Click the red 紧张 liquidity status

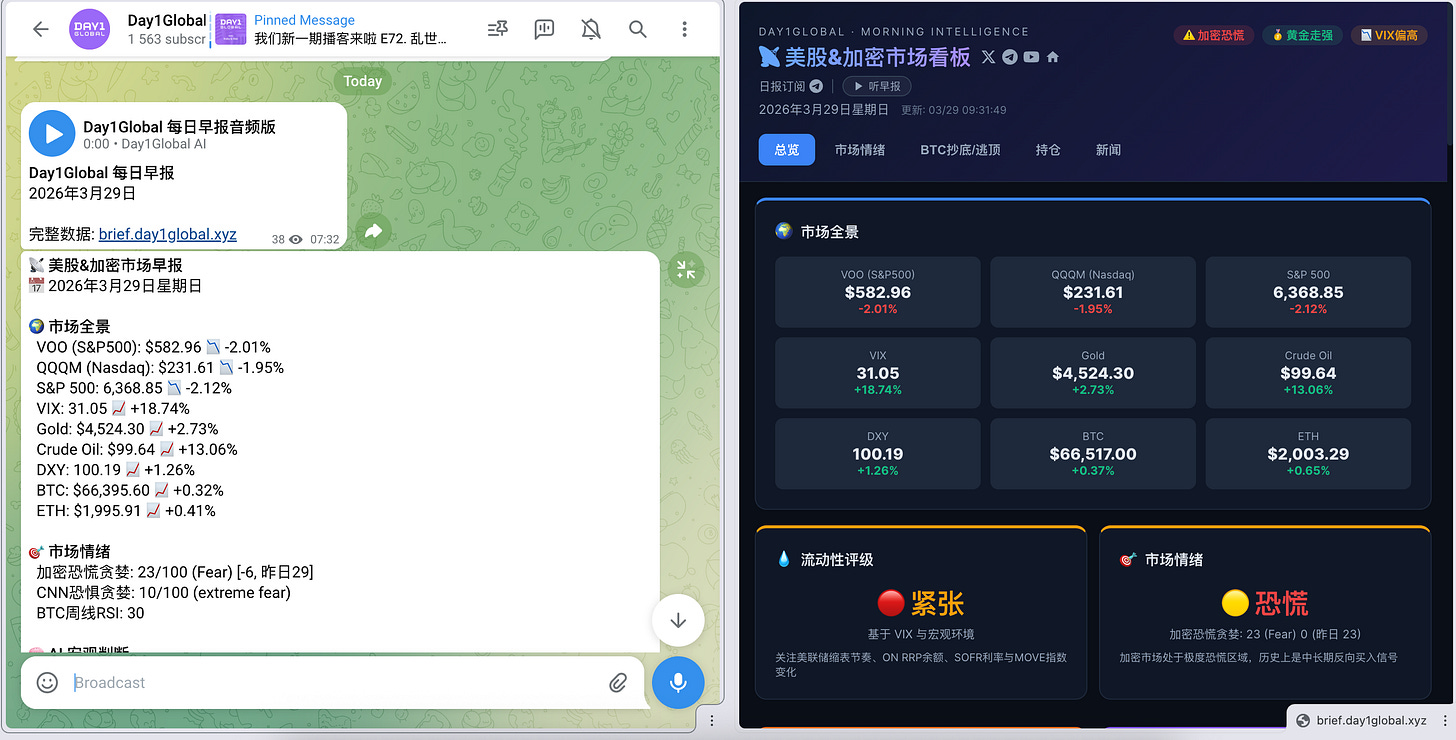[x=921, y=603]
